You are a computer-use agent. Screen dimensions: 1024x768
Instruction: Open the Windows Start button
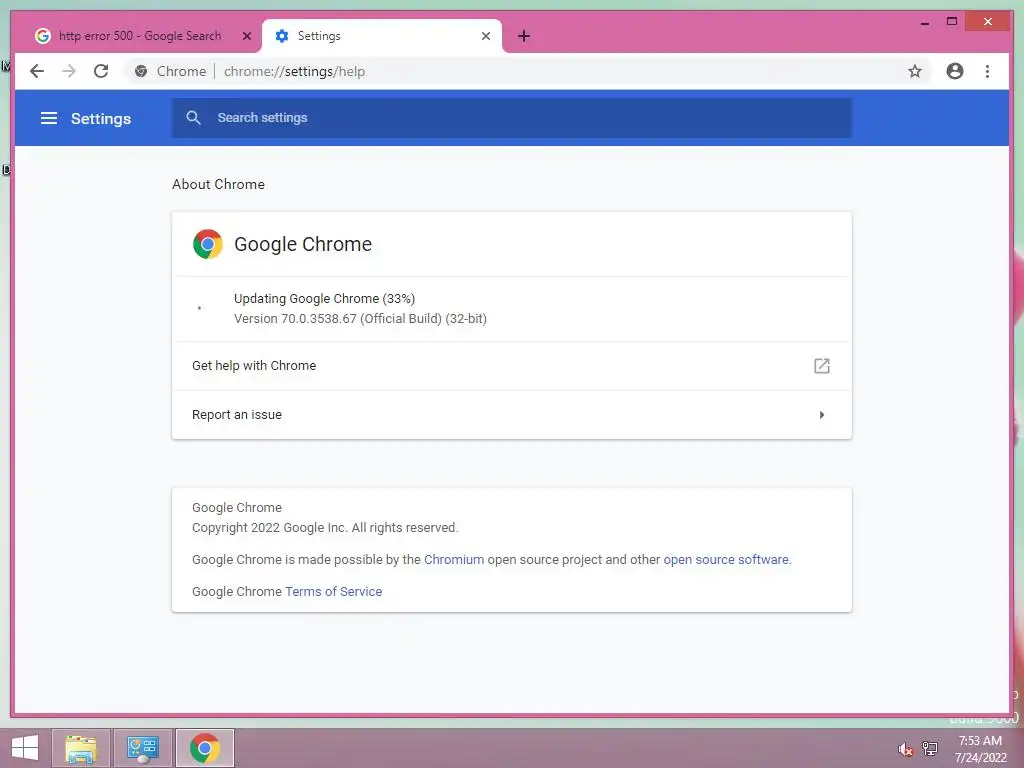tap(25, 748)
